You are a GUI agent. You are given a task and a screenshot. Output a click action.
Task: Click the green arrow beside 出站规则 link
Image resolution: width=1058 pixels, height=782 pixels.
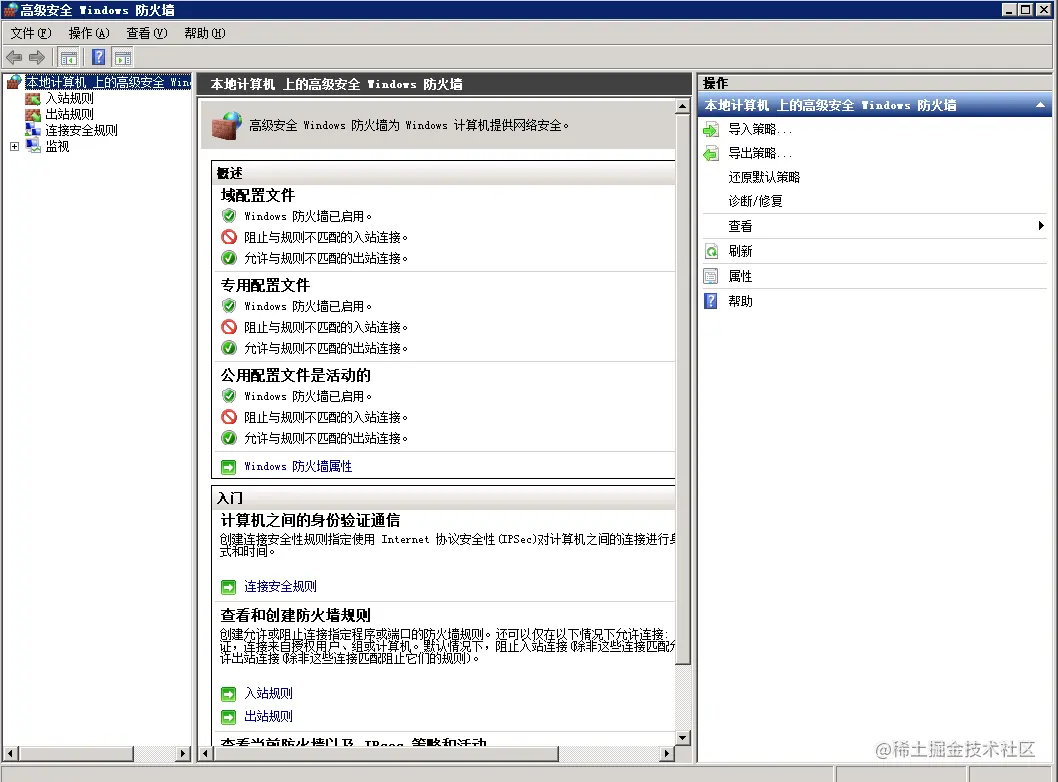coord(229,717)
